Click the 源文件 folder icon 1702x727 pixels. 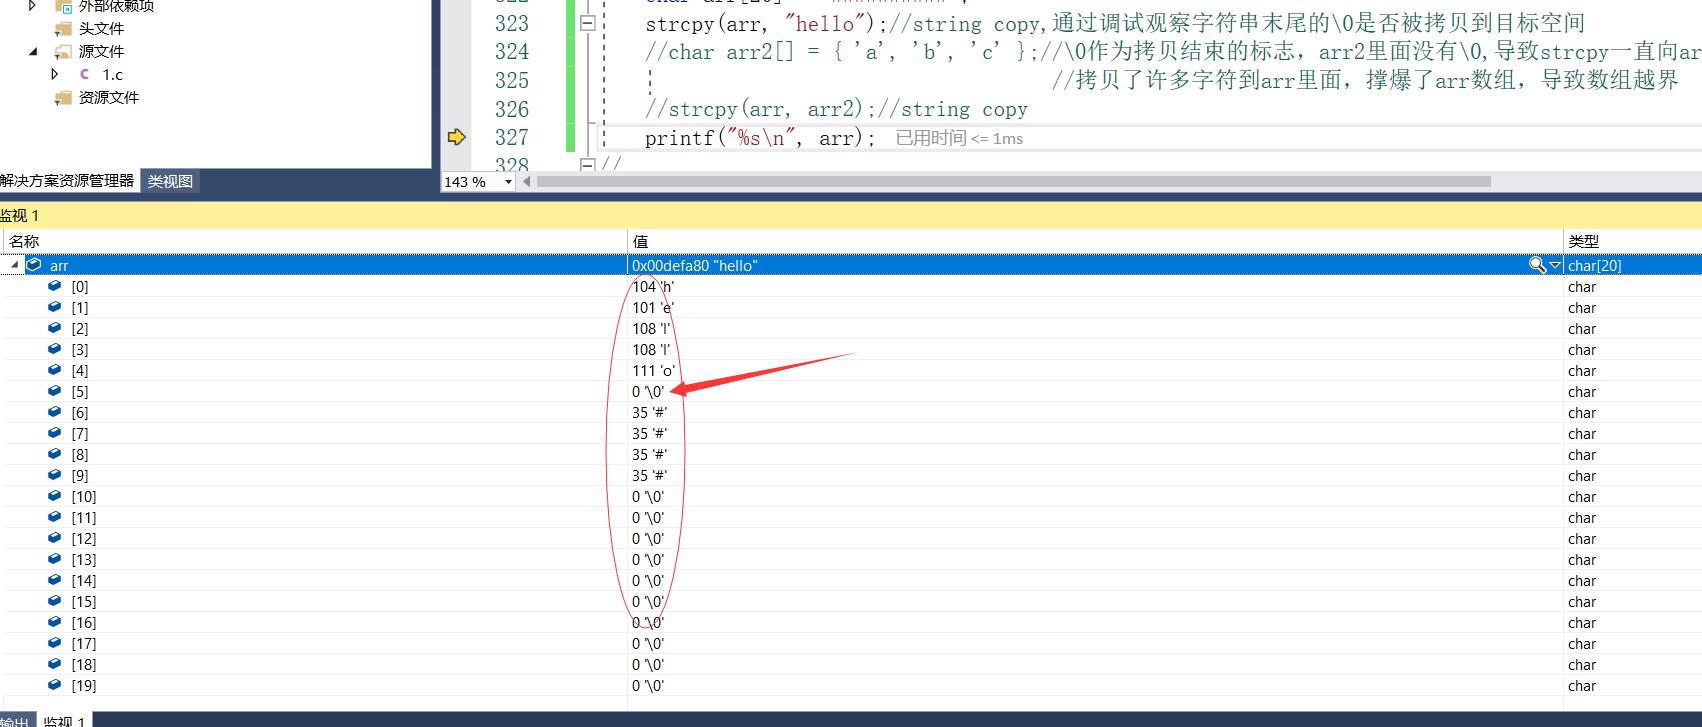tap(63, 51)
